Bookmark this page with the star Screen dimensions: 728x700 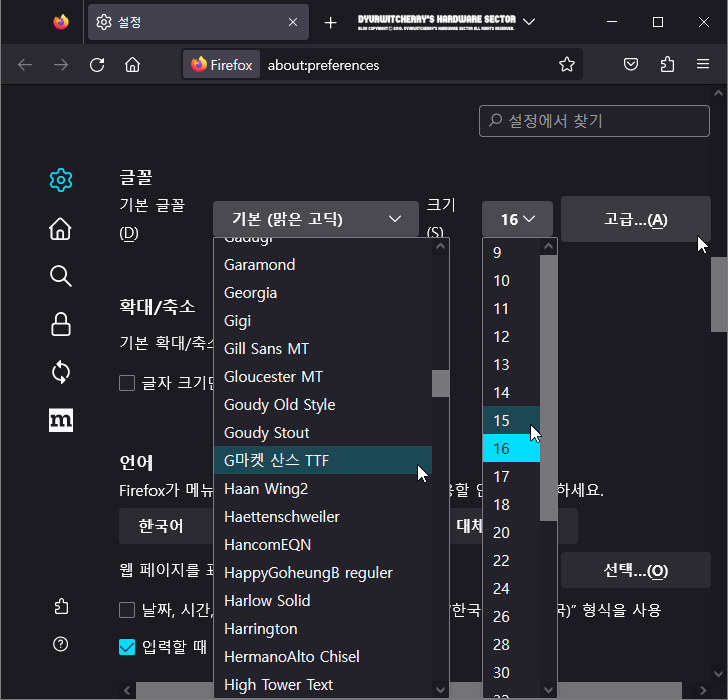pyautogui.click(x=567, y=65)
